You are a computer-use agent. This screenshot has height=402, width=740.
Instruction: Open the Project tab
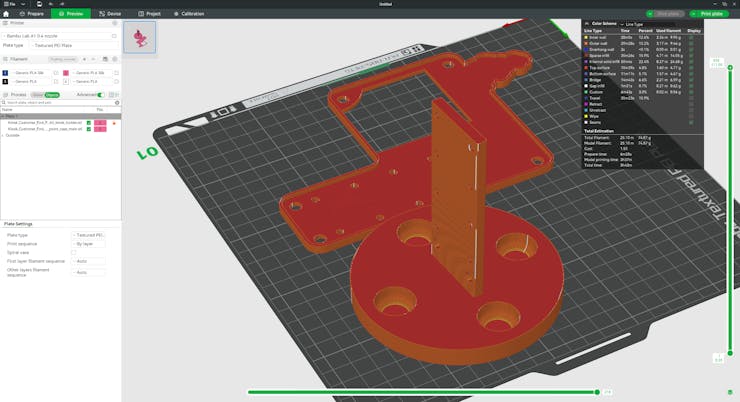point(149,14)
